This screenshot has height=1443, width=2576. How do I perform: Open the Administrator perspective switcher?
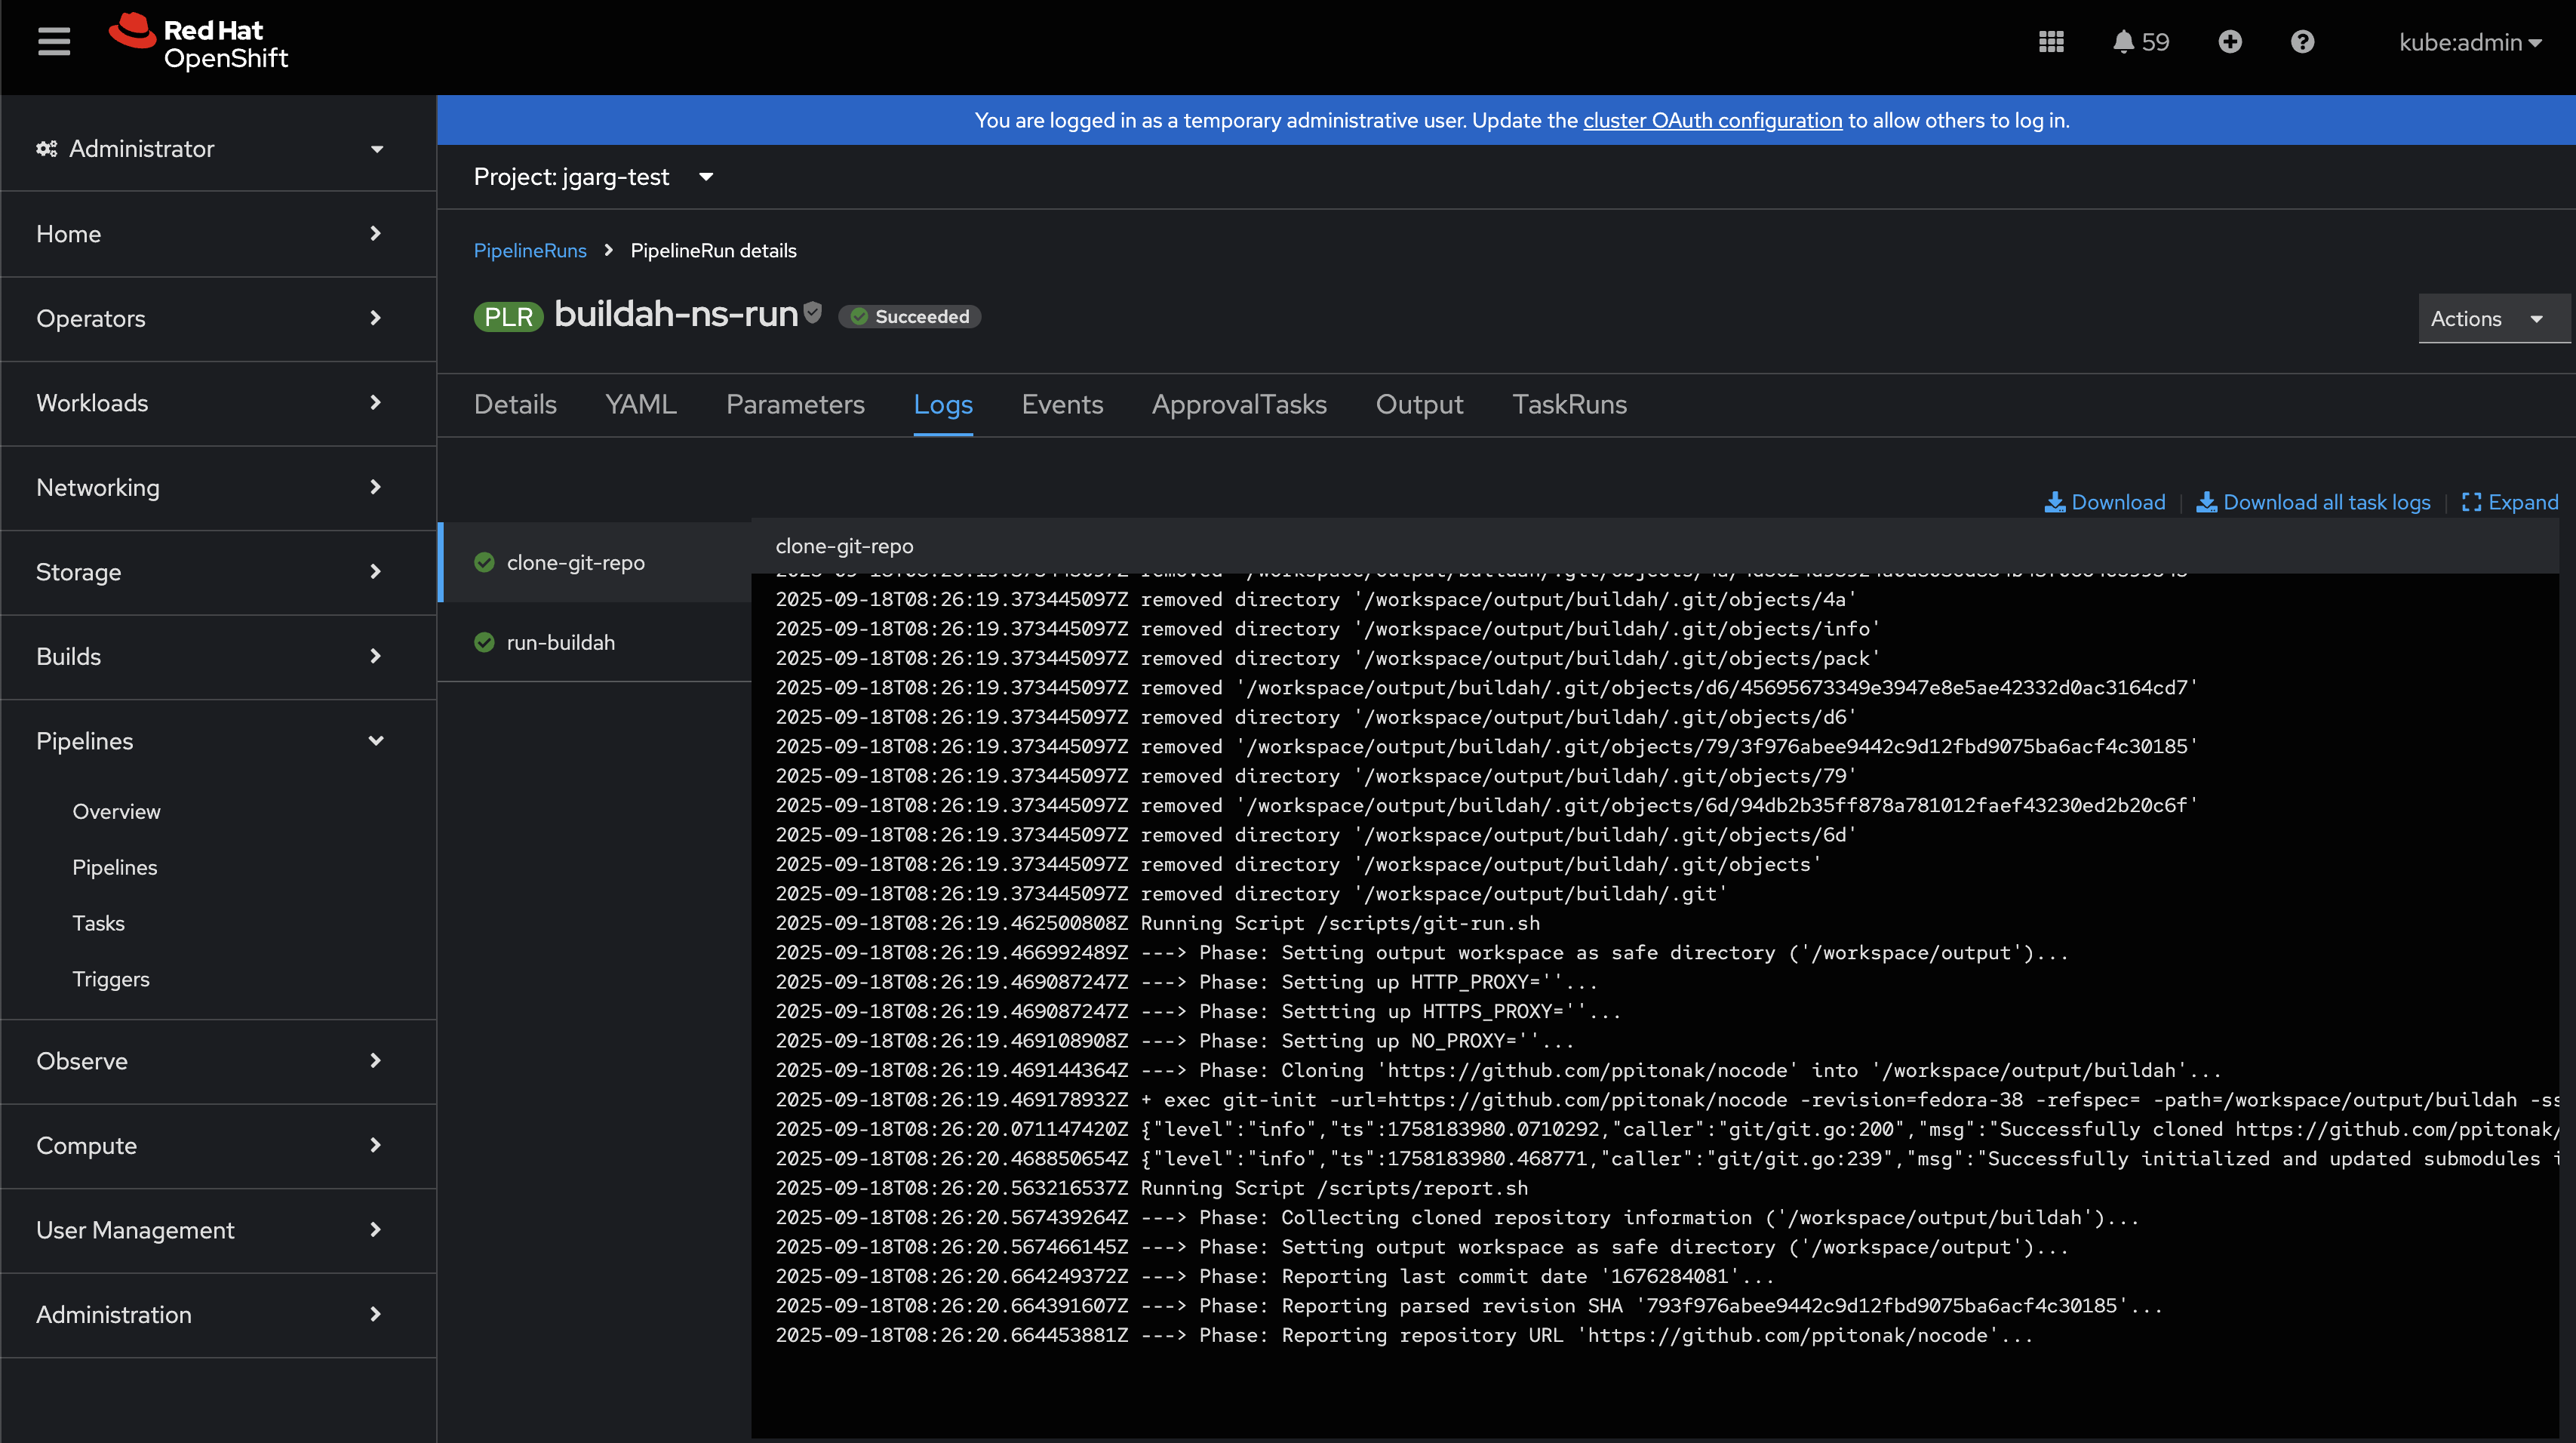210,149
